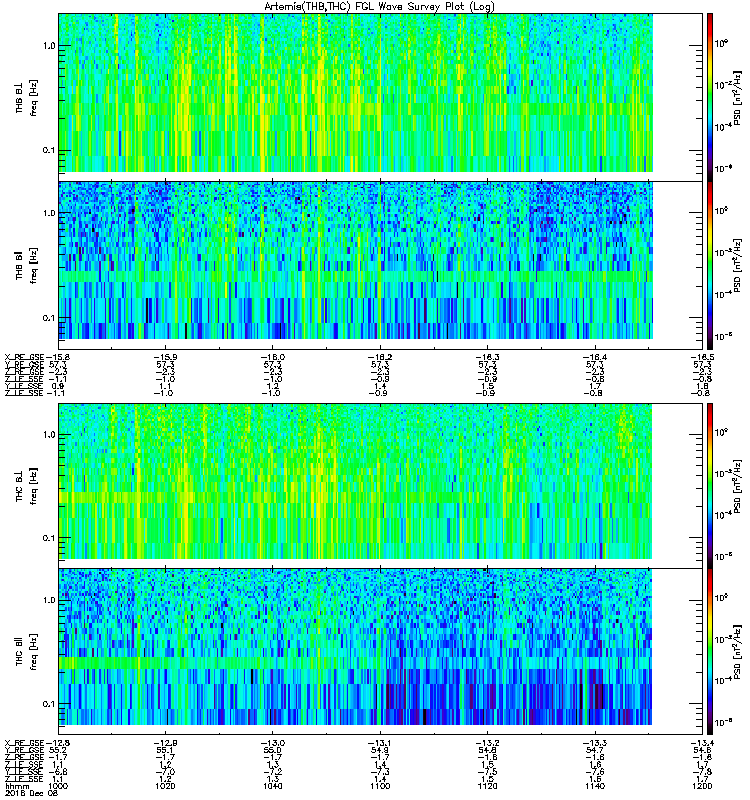Click the 1040 time tick label

click(273, 786)
